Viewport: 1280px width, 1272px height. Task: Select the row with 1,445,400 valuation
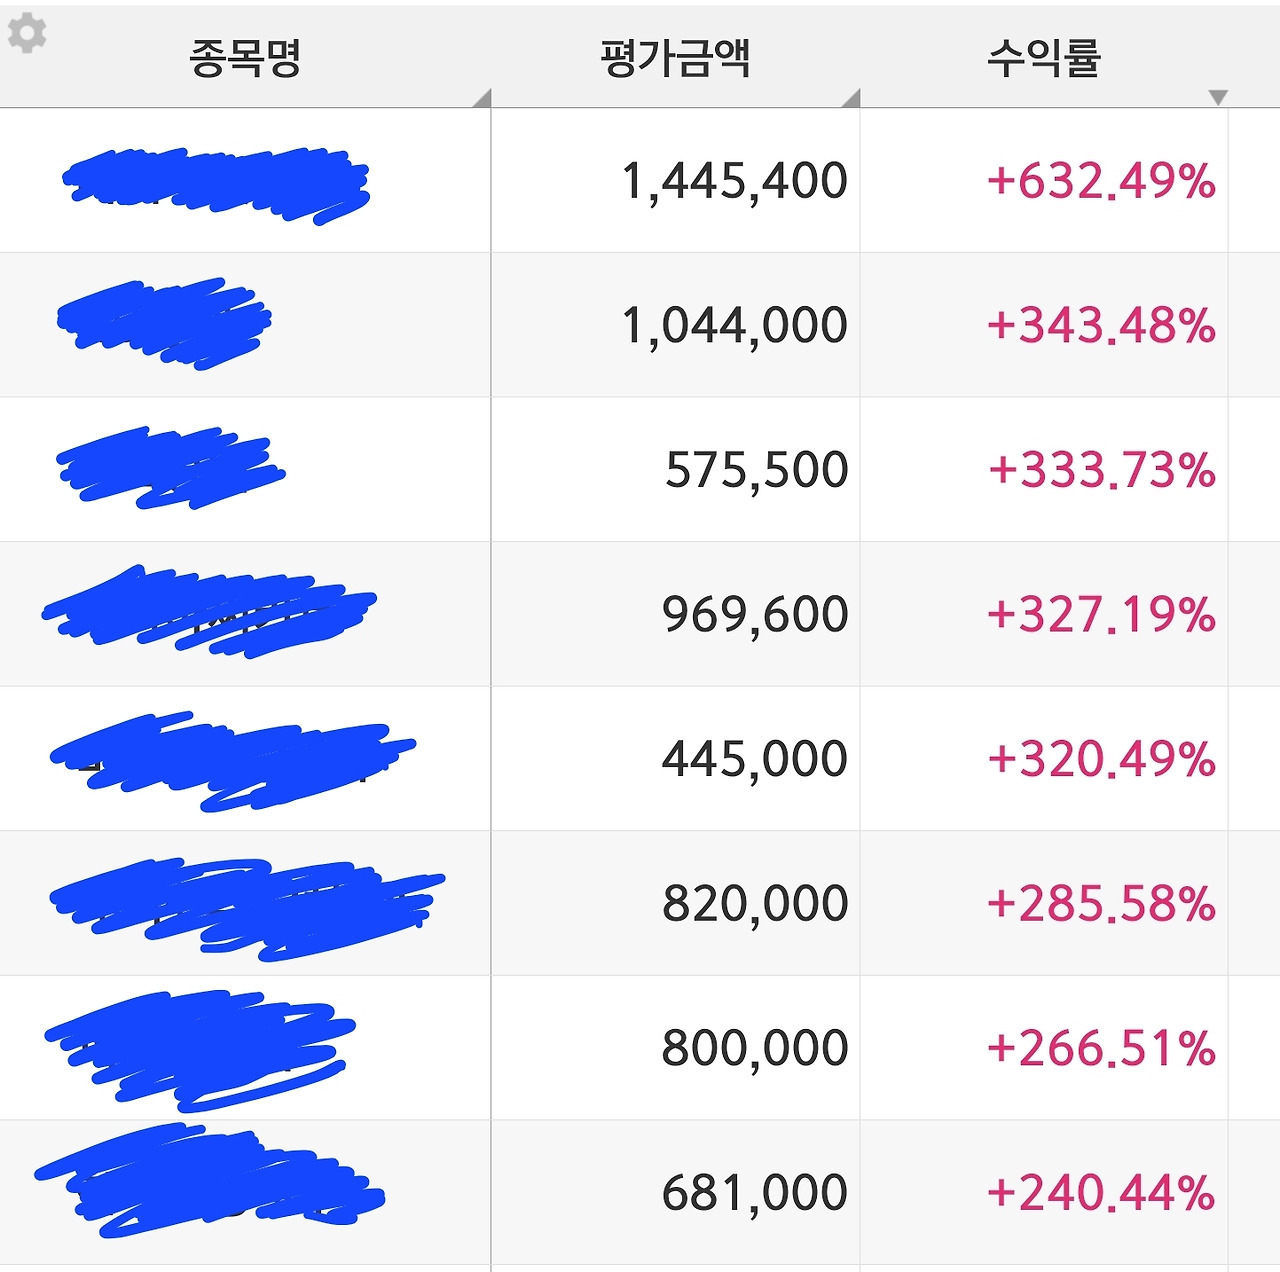click(x=734, y=181)
